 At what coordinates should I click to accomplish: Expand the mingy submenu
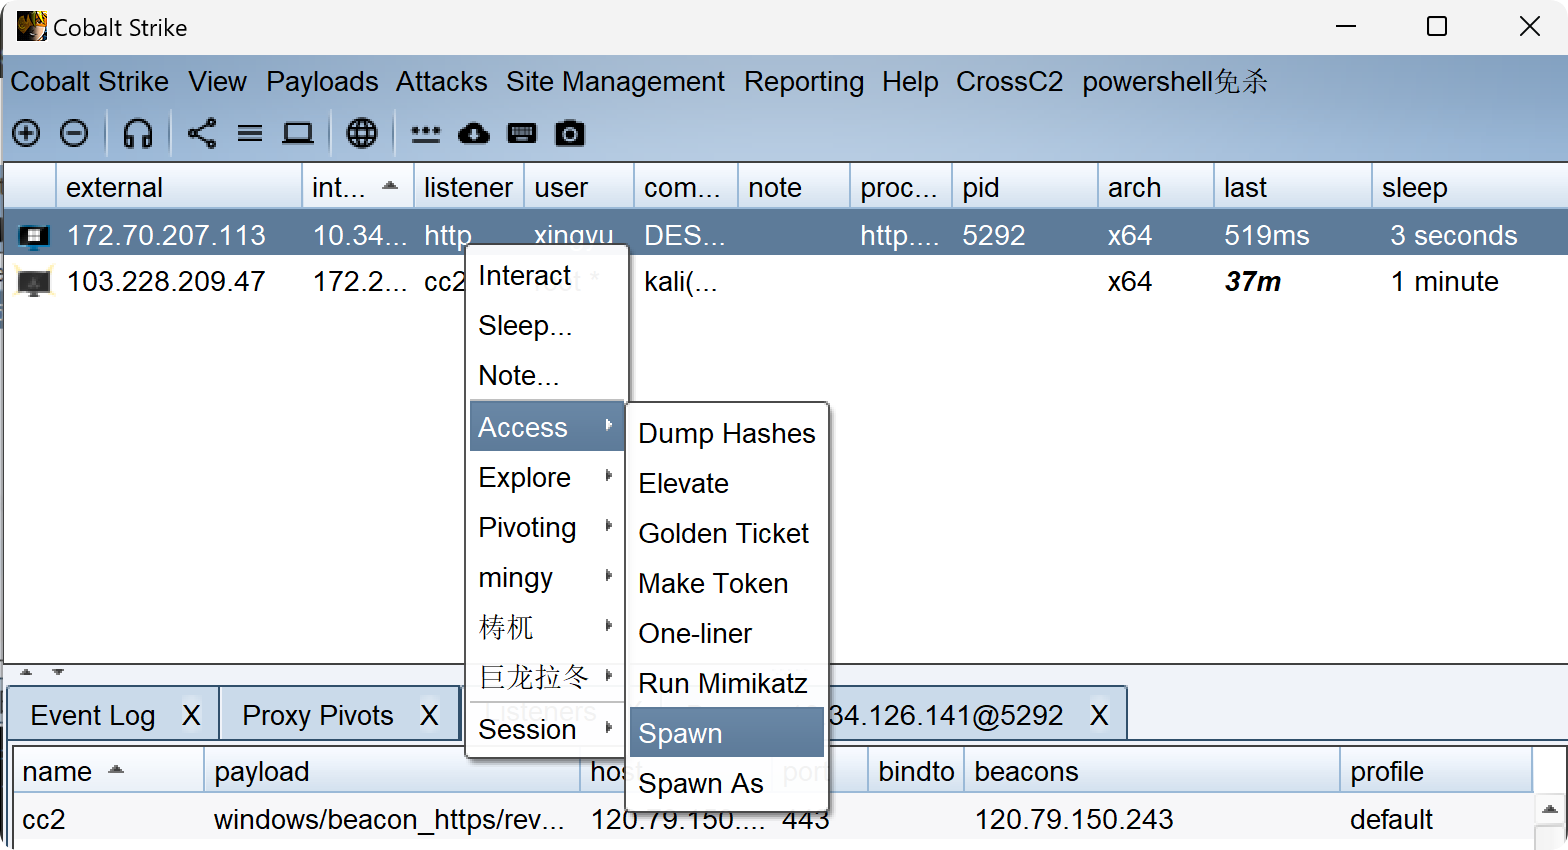547,577
